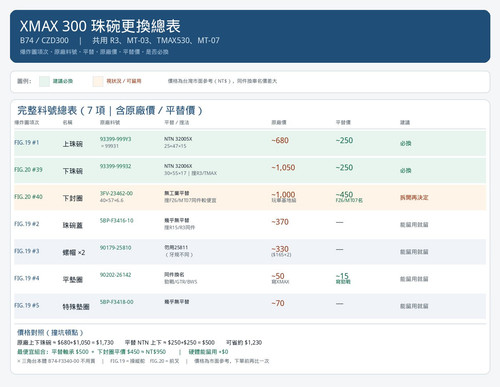The width and height of the screenshot is (500, 387).
Task: Click part number 93399-999Y3
Action: coord(115,139)
